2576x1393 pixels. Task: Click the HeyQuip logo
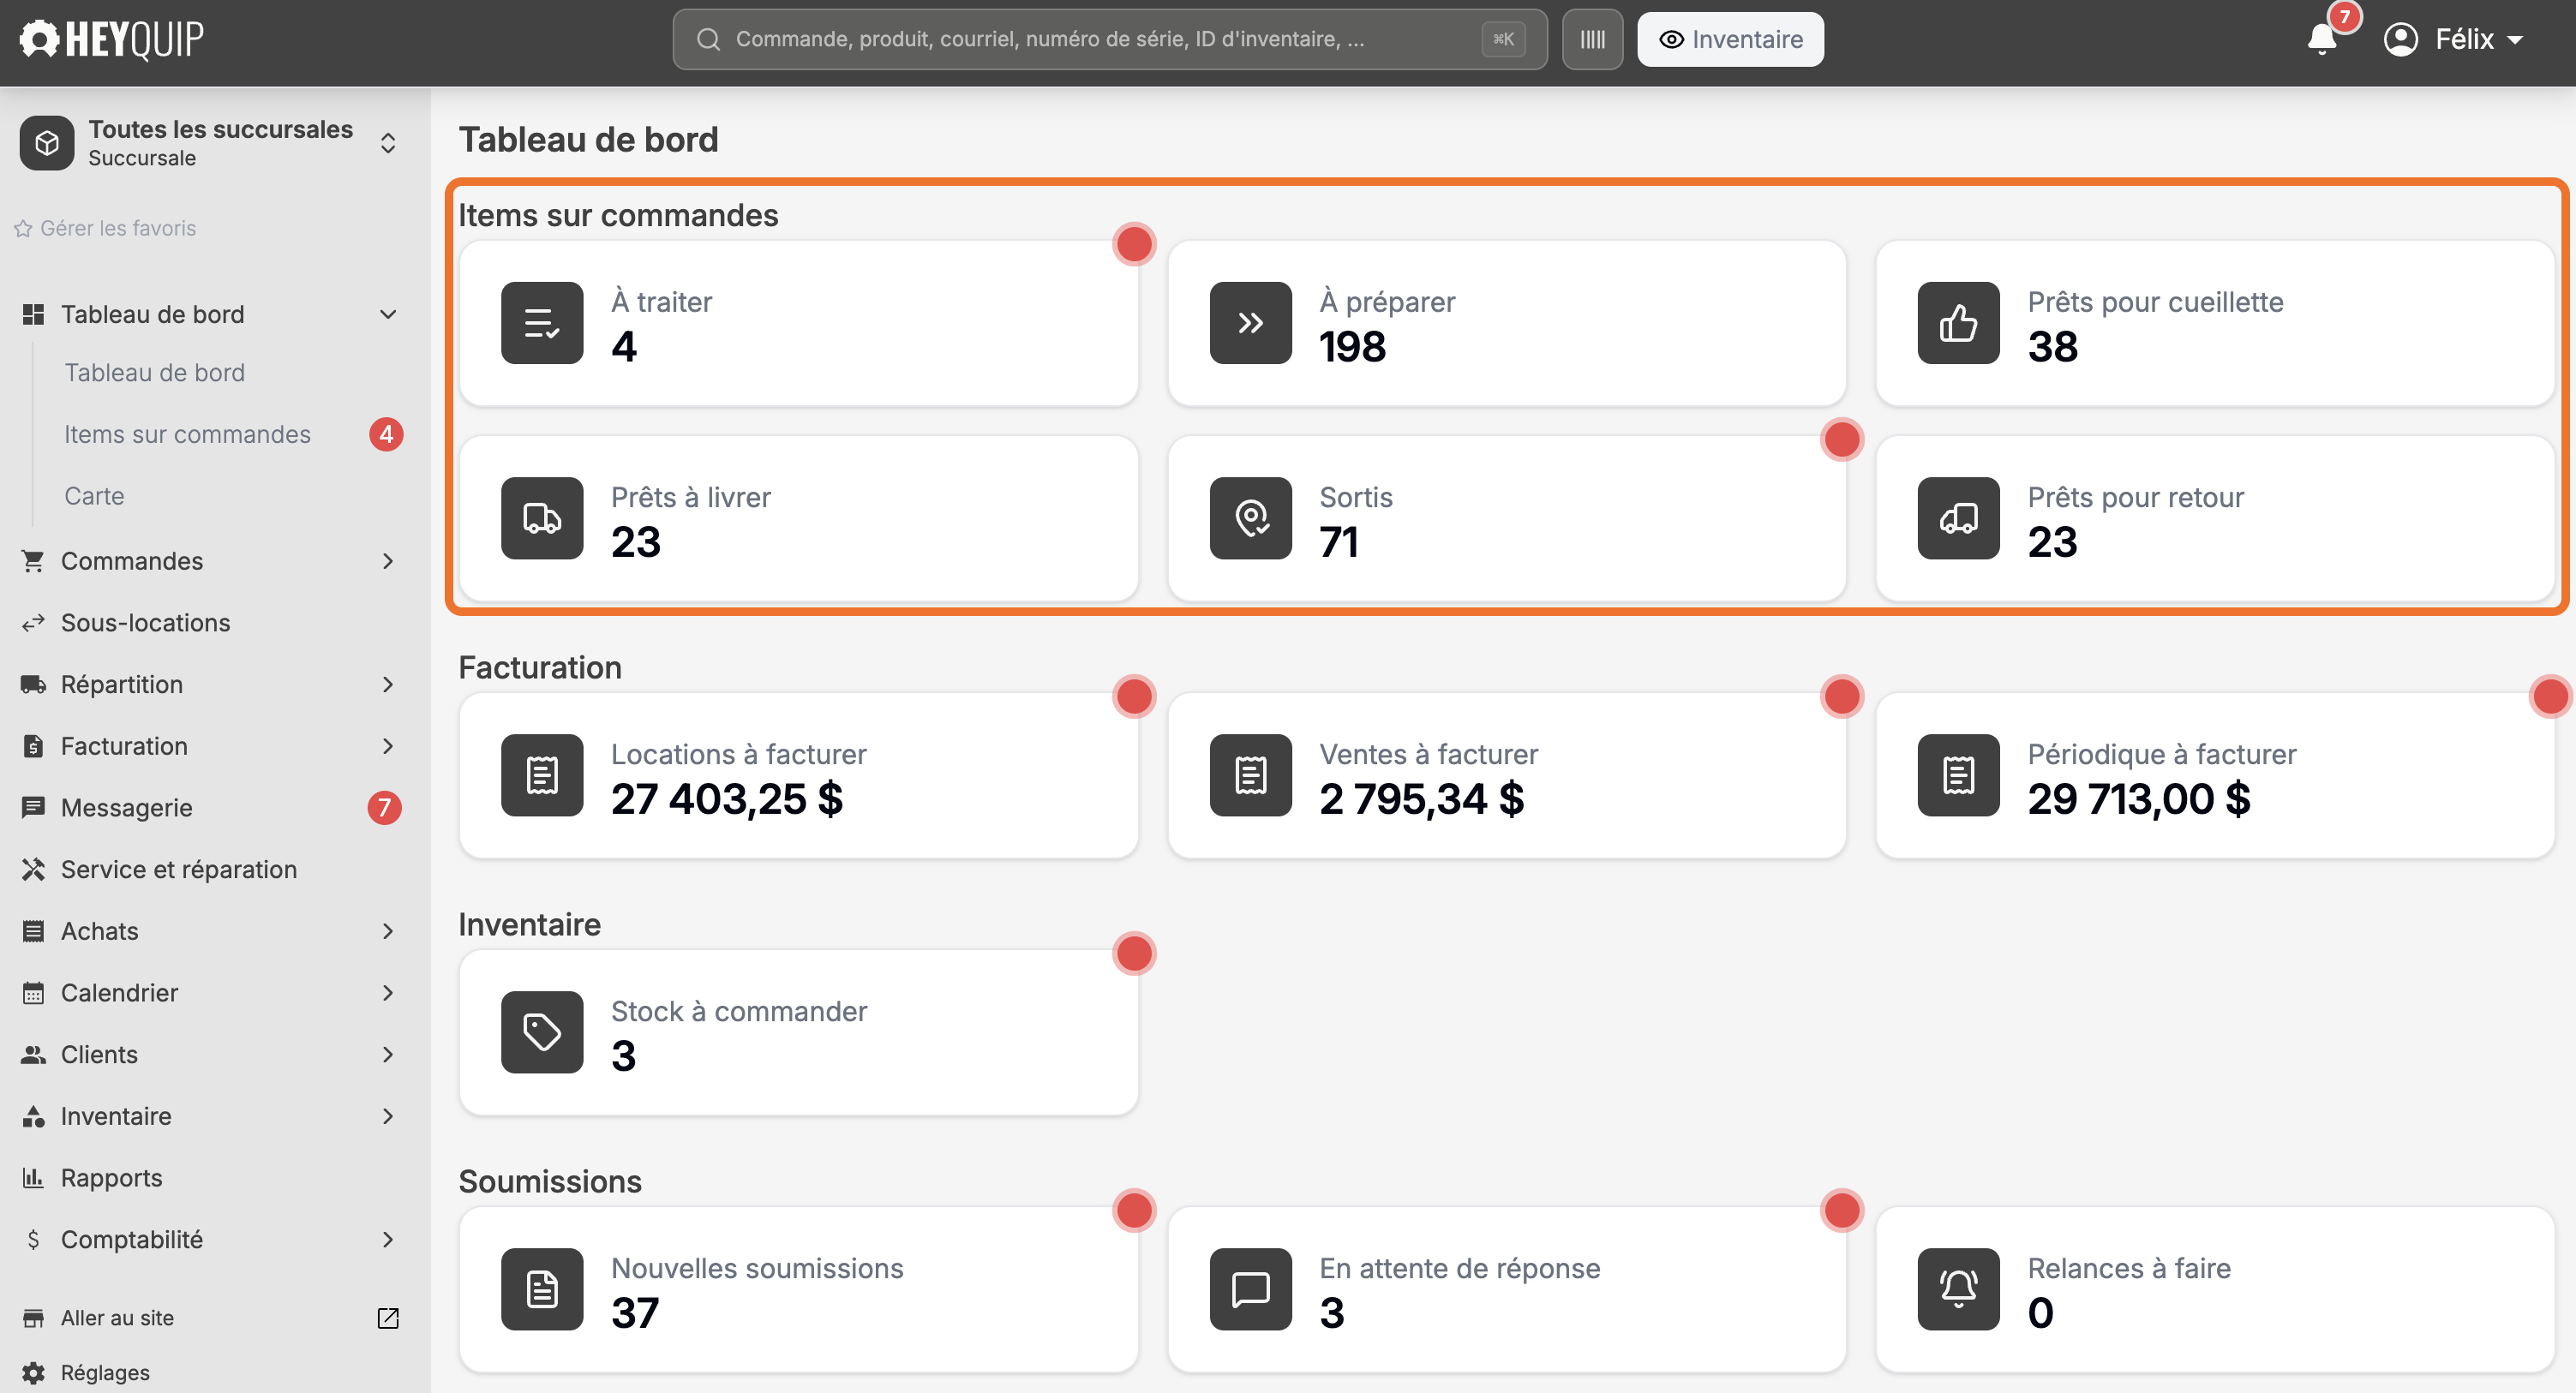[111, 39]
